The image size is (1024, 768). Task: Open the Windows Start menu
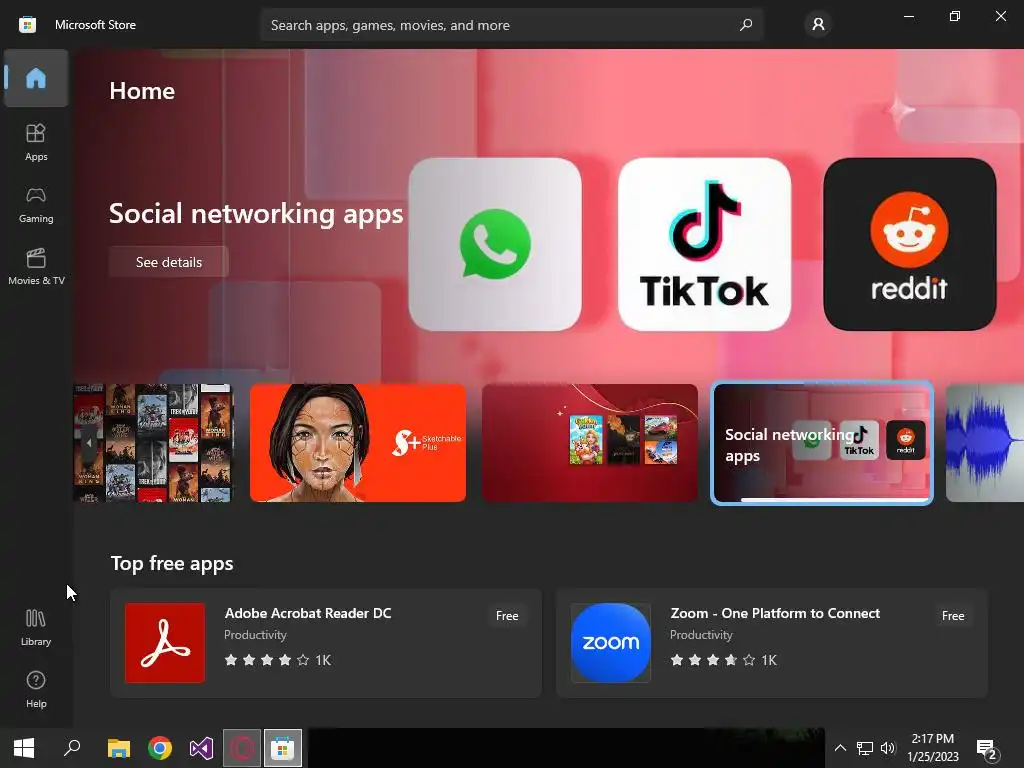(x=24, y=748)
